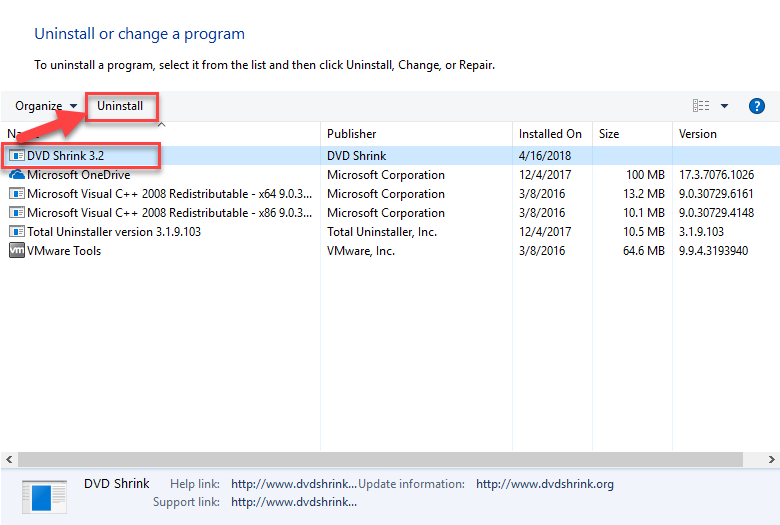Click the Uninstall or change a program heading
Image resolution: width=780 pixels, height=525 pixels.
(x=139, y=34)
